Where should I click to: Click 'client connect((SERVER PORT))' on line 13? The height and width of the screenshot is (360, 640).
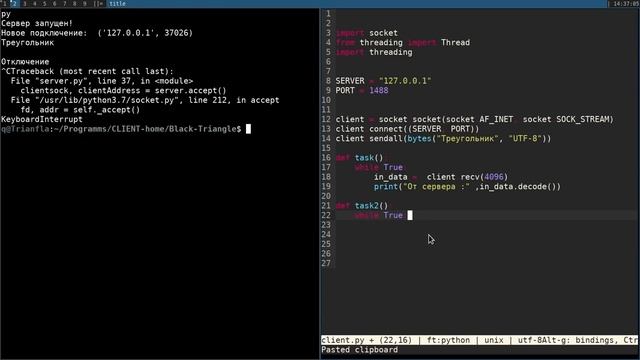pos(407,129)
